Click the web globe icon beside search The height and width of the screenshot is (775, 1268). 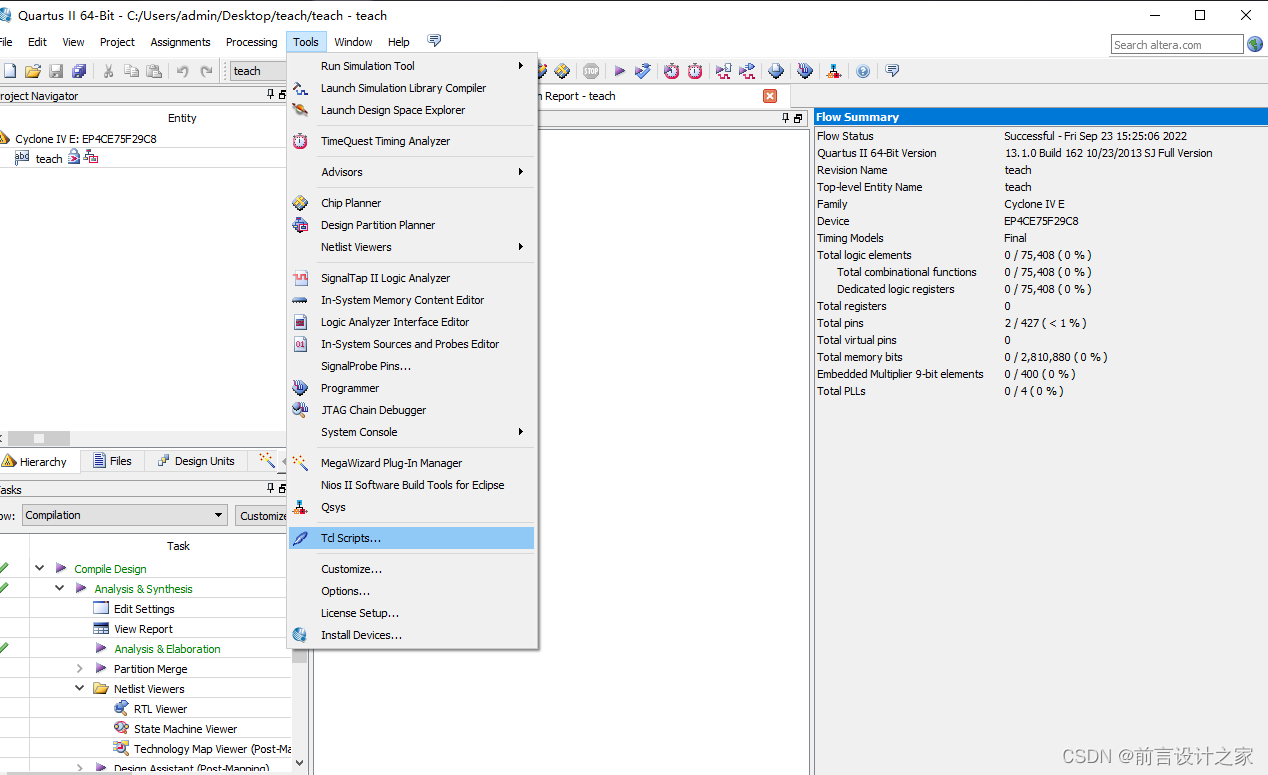[x=1255, y=44]
